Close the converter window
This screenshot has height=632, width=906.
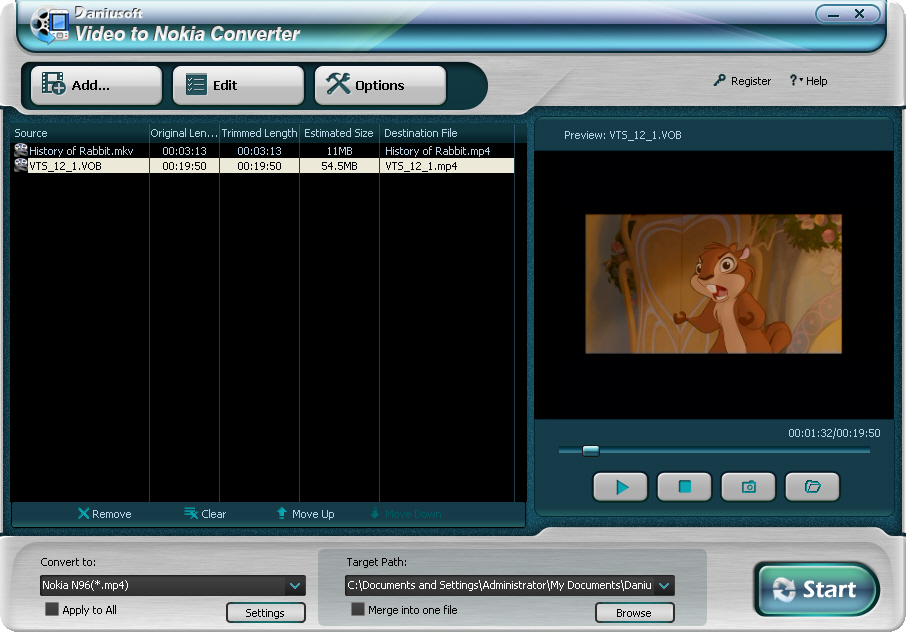[860, 13]
